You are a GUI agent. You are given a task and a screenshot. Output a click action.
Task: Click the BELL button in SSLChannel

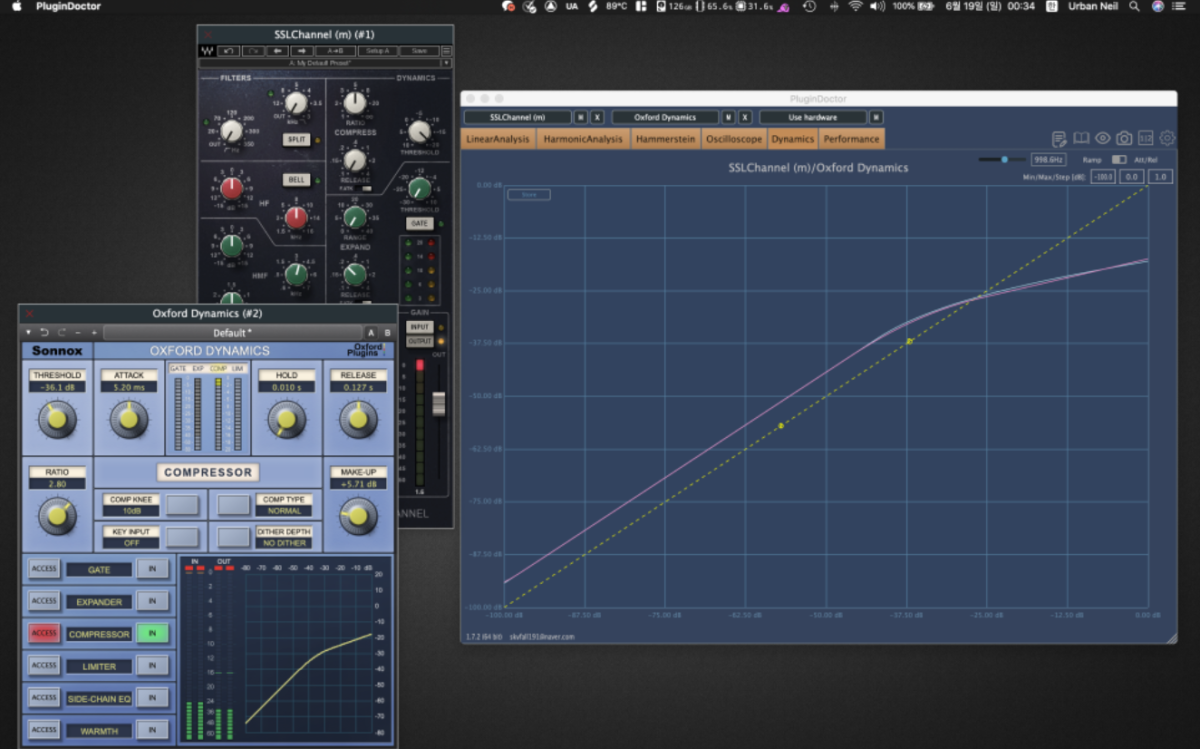(296, 180)
